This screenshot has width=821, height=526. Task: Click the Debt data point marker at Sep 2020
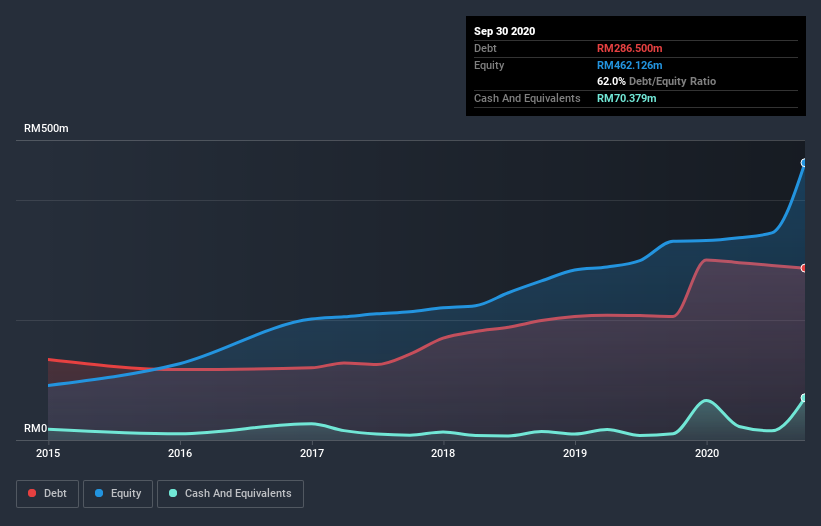[804, 268]
